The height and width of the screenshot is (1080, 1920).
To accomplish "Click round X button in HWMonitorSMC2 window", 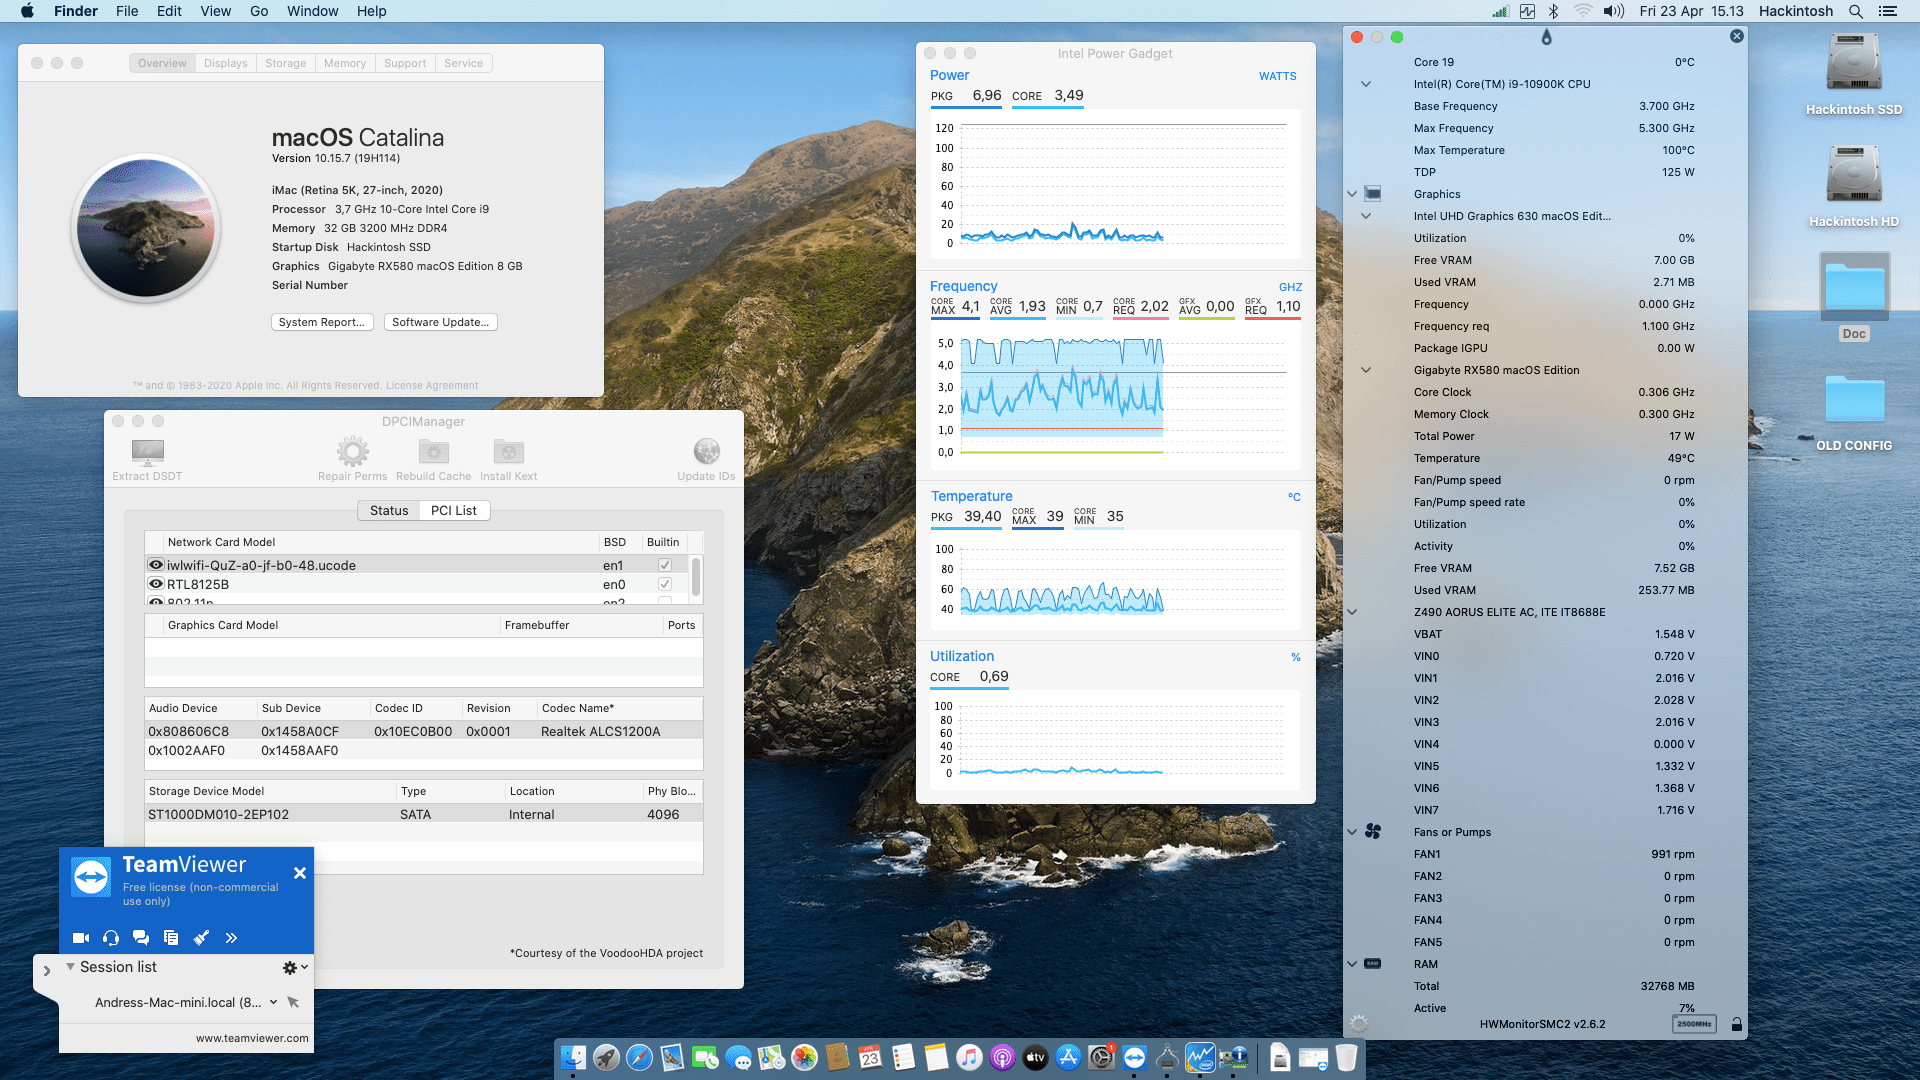I will [x=1737, y=36].
